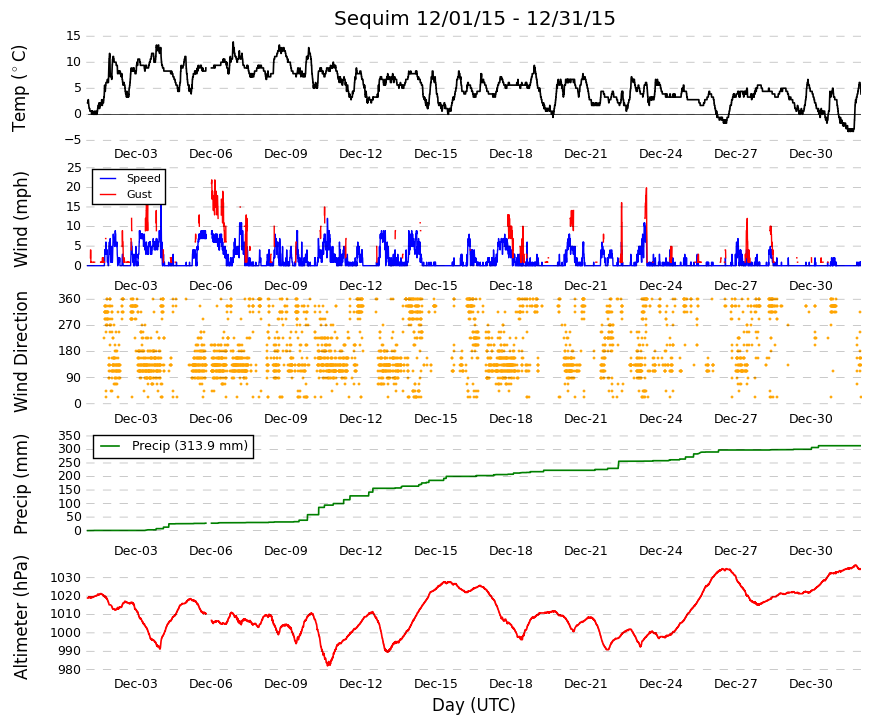This screenshot has height=725, width=871.
Task: Click the 1030 tick on altimeter axis
Action: tap(66, 578)
